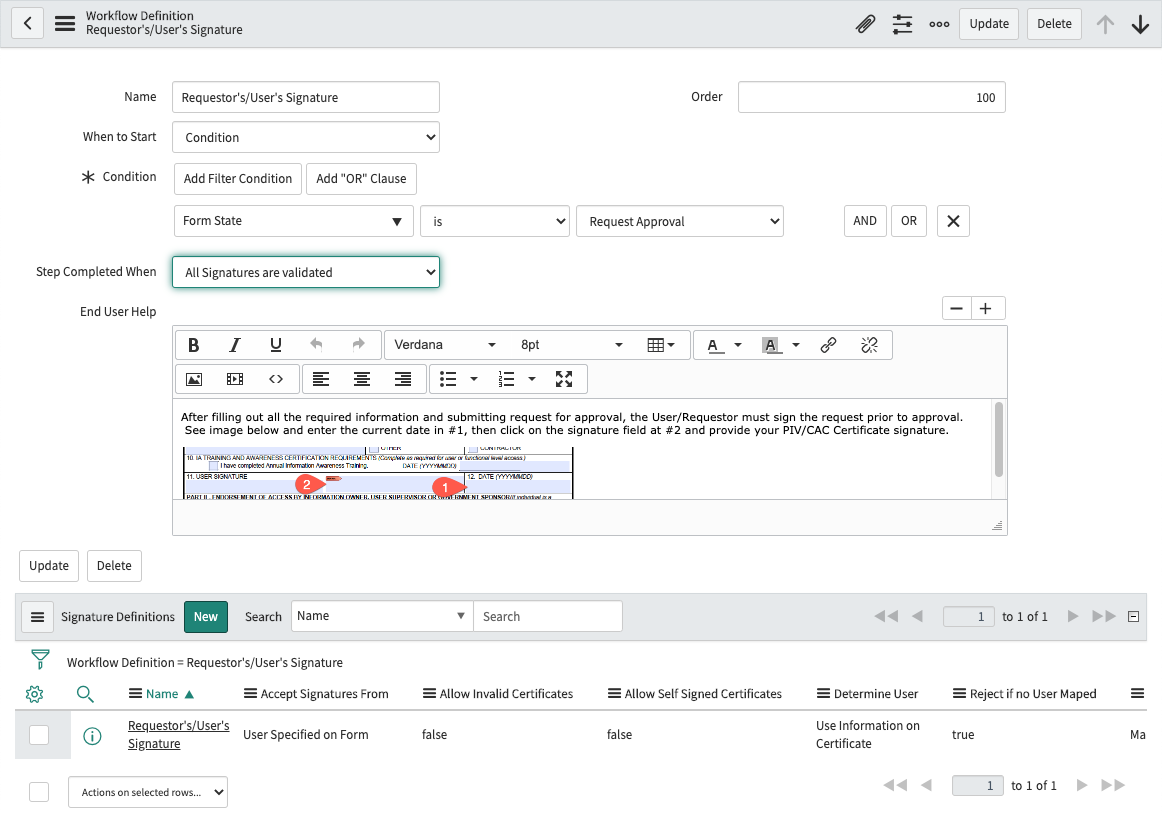Image resolution: width=1162 pixels, height=816 pixels.
Task: Open Requestor's/User's Signature record link
Action: coord(179,734)
